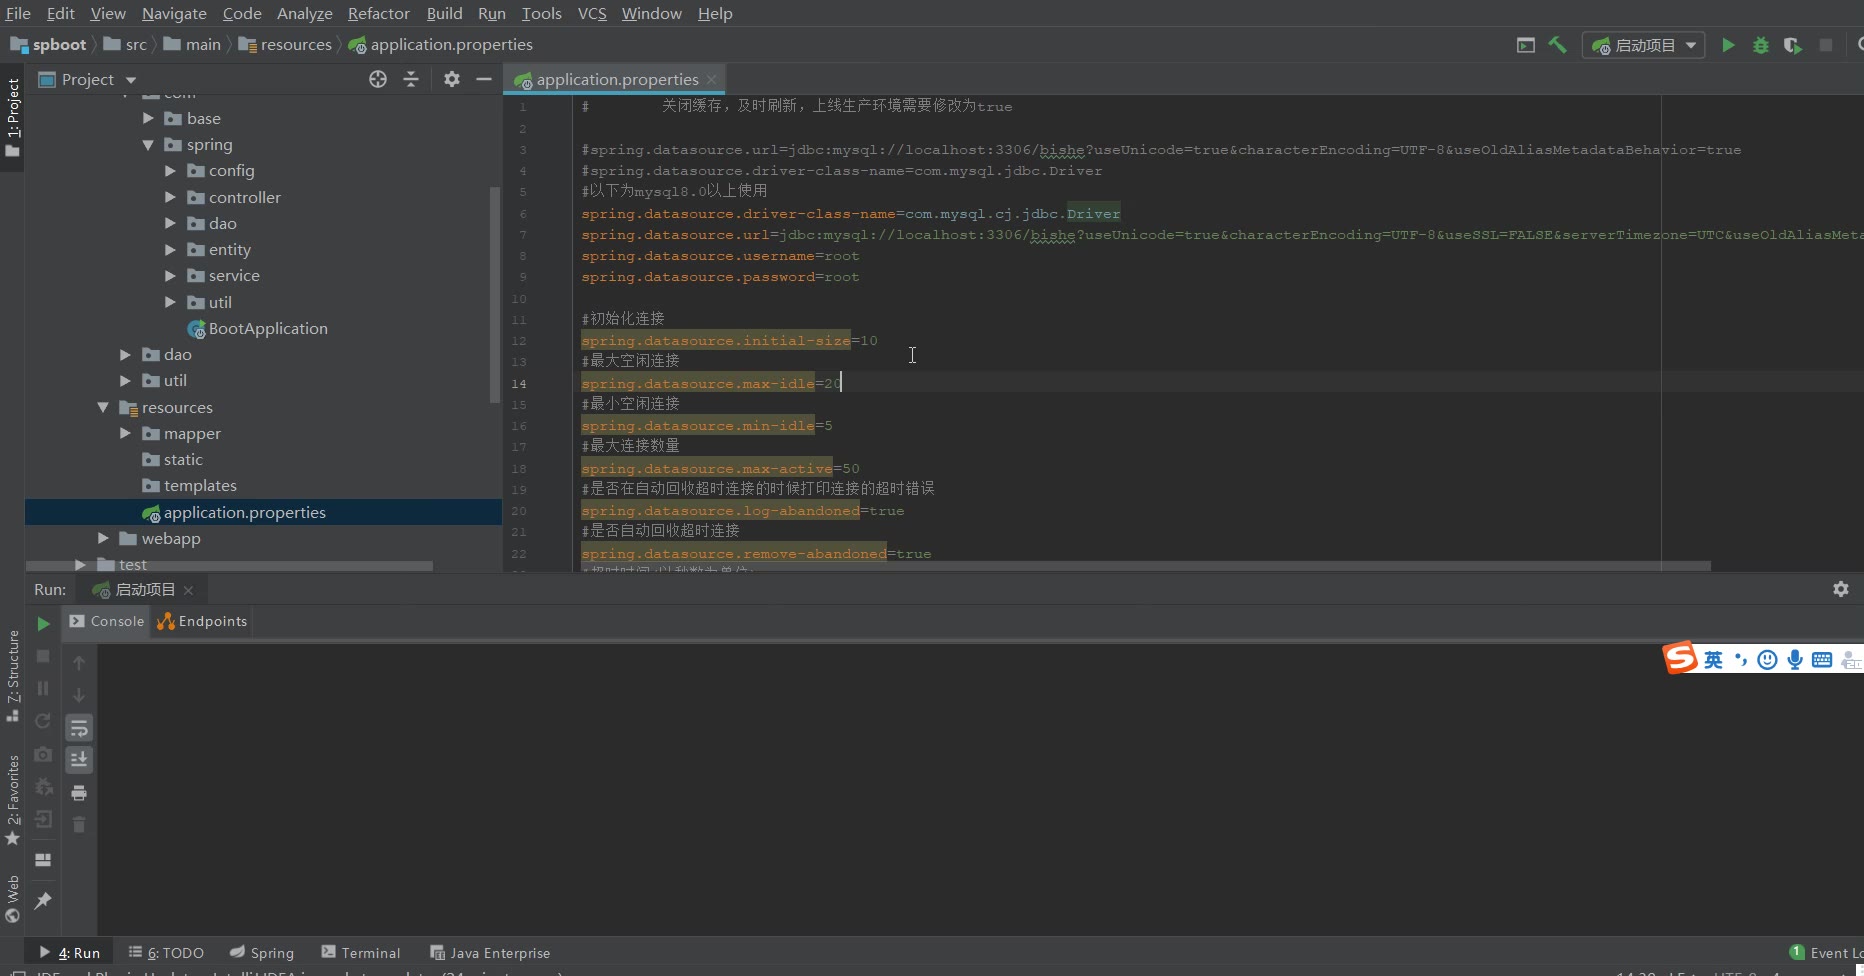Clear console with the trash icon

click(x=79, y=825)
